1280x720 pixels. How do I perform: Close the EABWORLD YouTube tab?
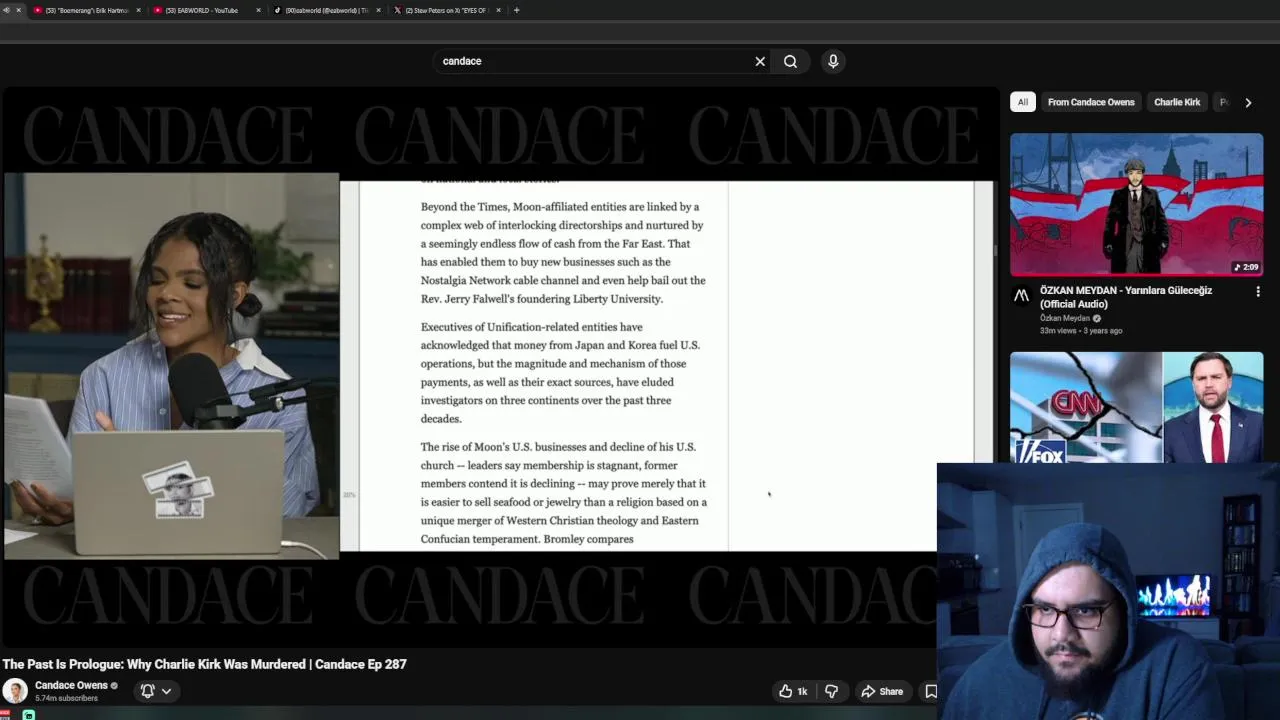click(259, 10)
